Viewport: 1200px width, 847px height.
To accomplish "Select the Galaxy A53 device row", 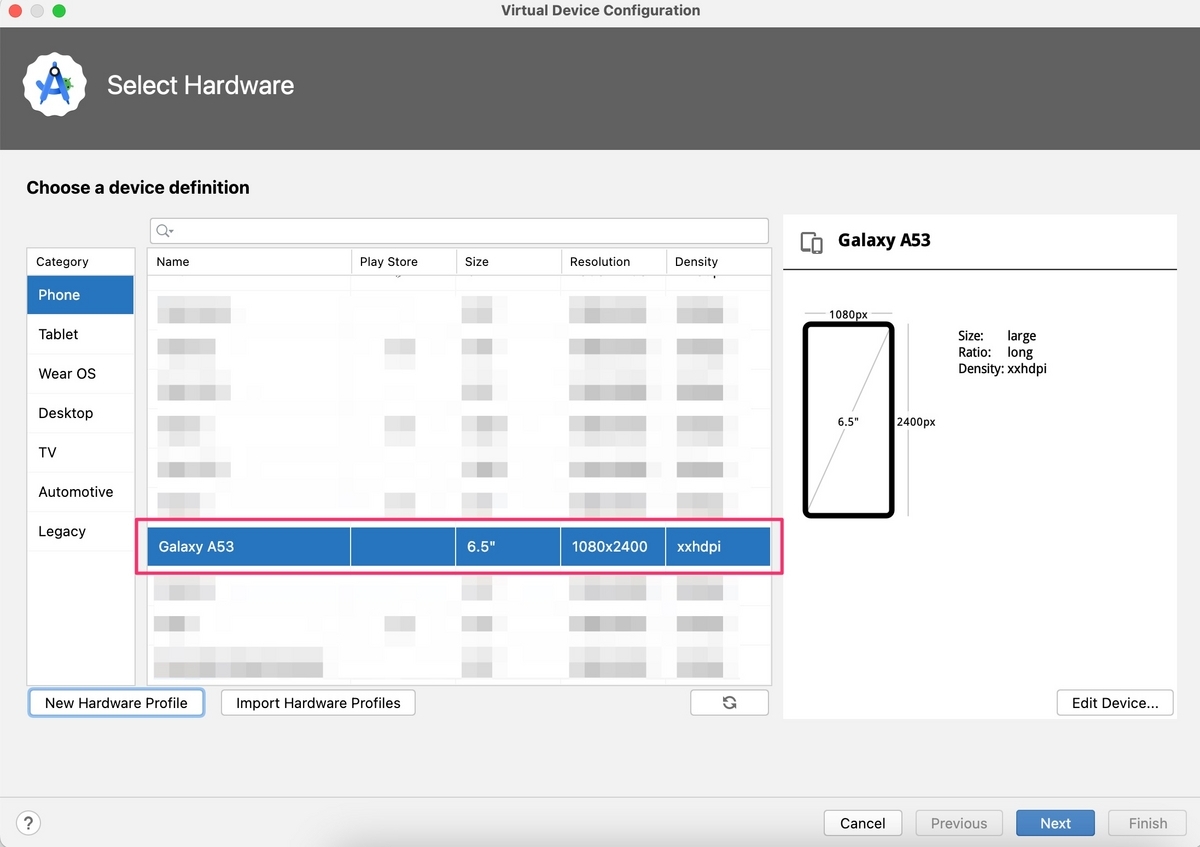I will click(x=459, y=547).
